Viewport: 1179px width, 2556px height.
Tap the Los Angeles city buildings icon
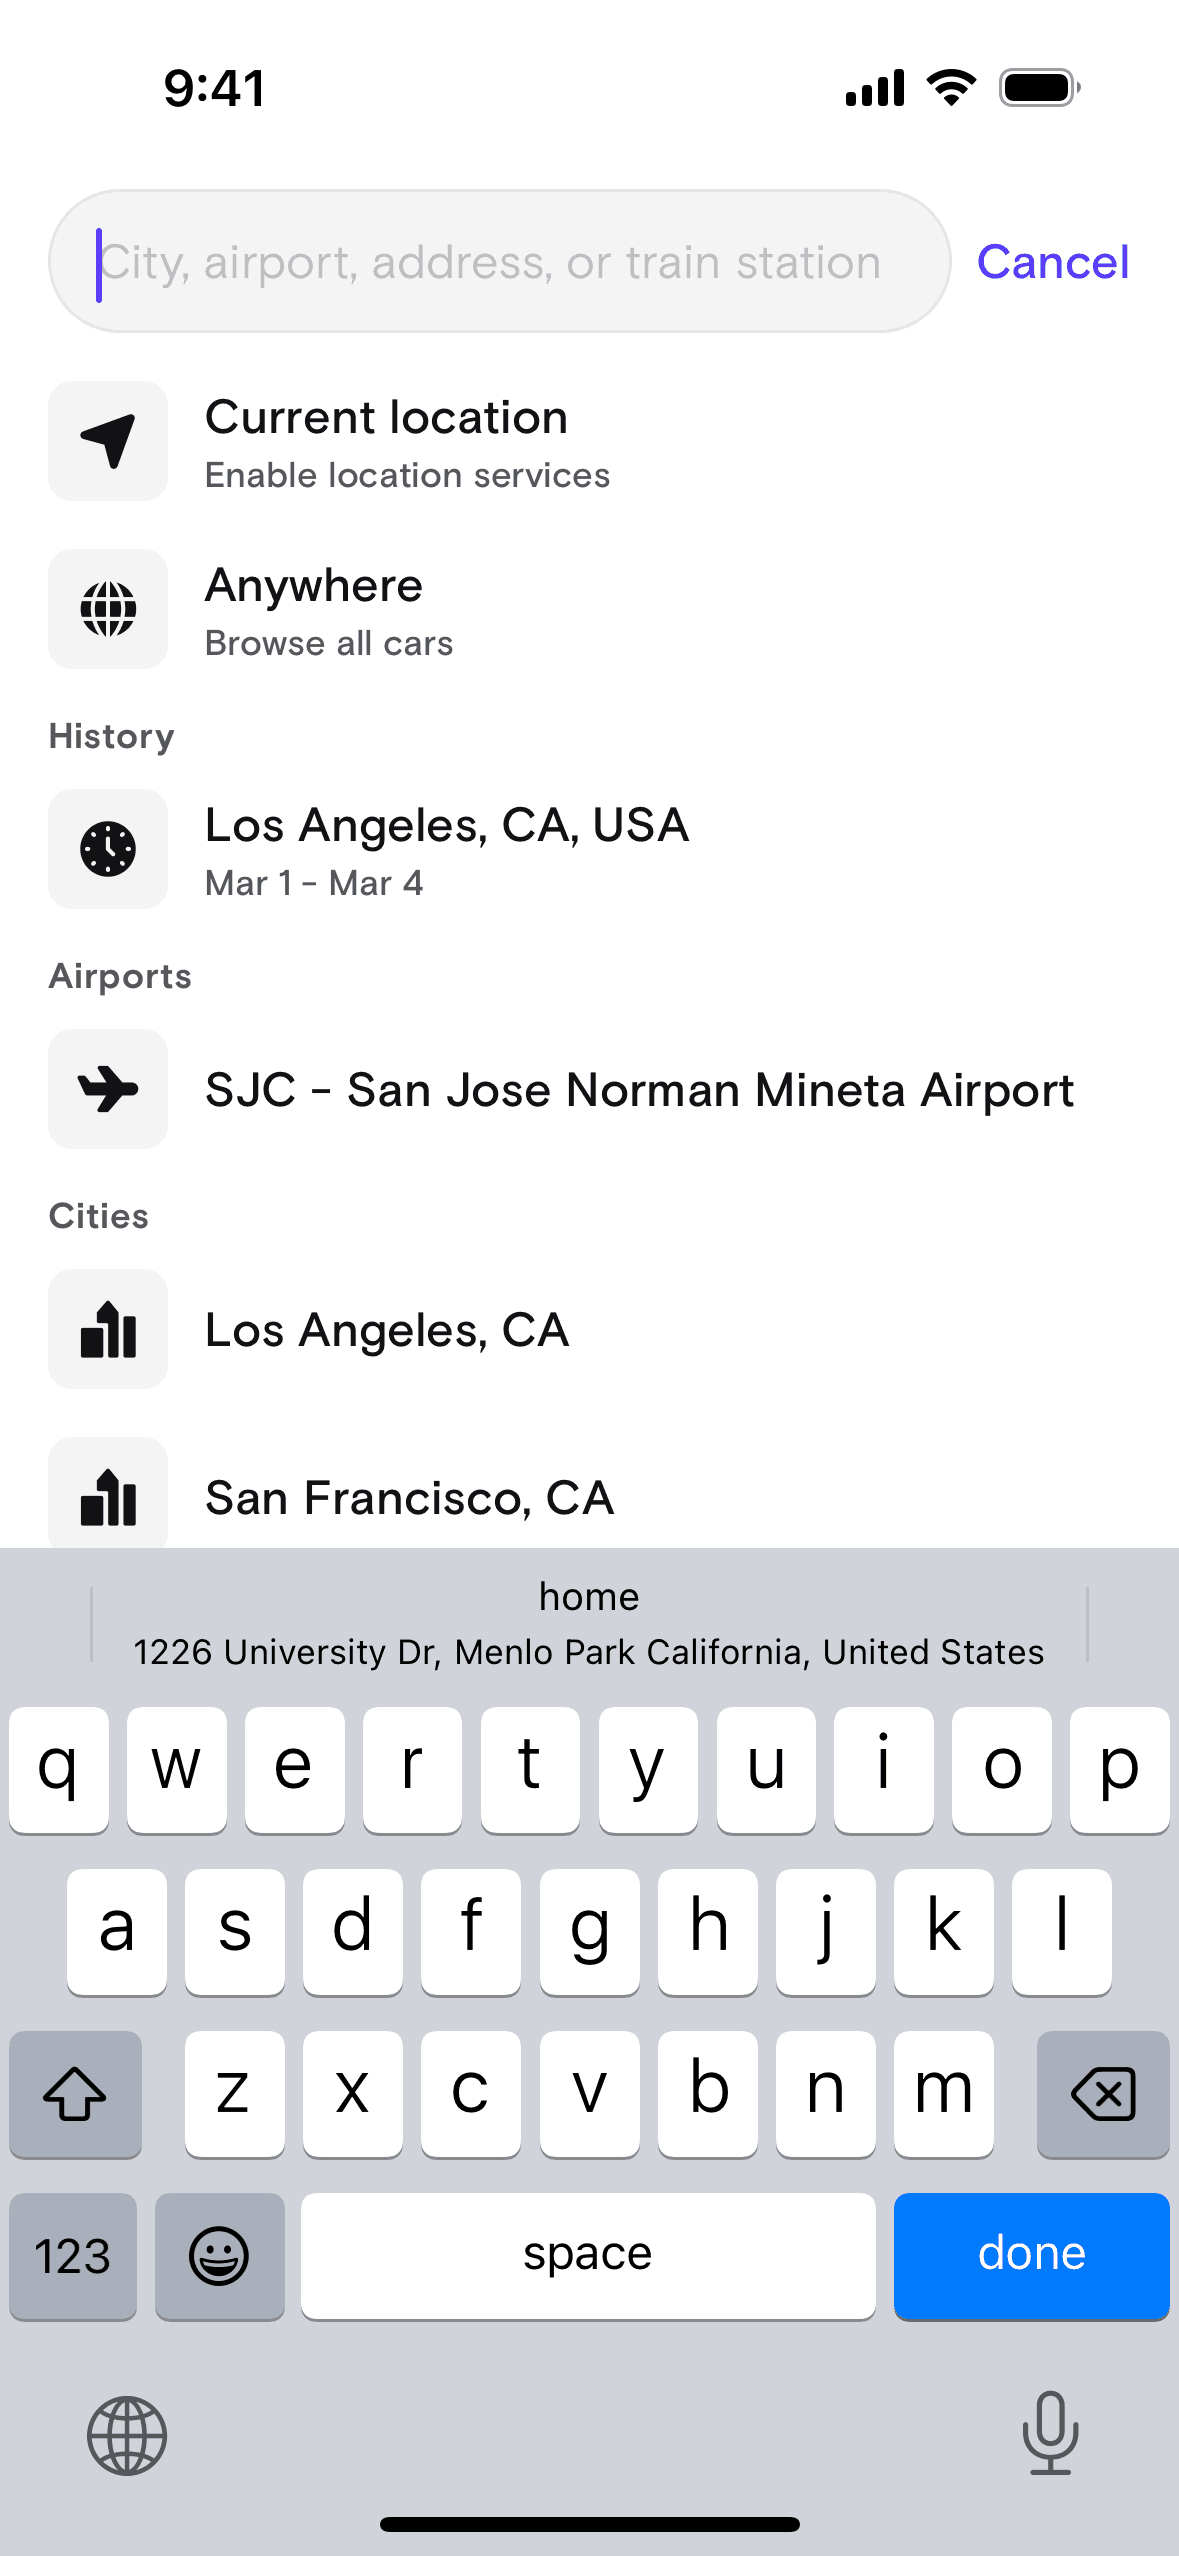[x=108, y=1329]
